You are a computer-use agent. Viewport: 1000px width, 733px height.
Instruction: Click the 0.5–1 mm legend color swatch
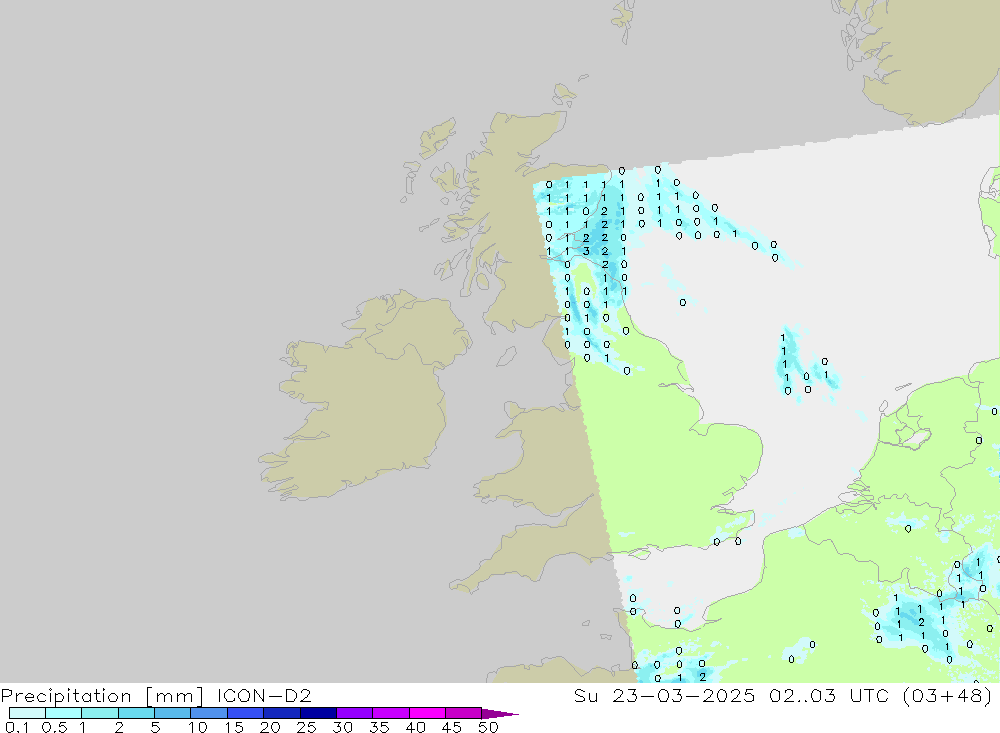63,713
